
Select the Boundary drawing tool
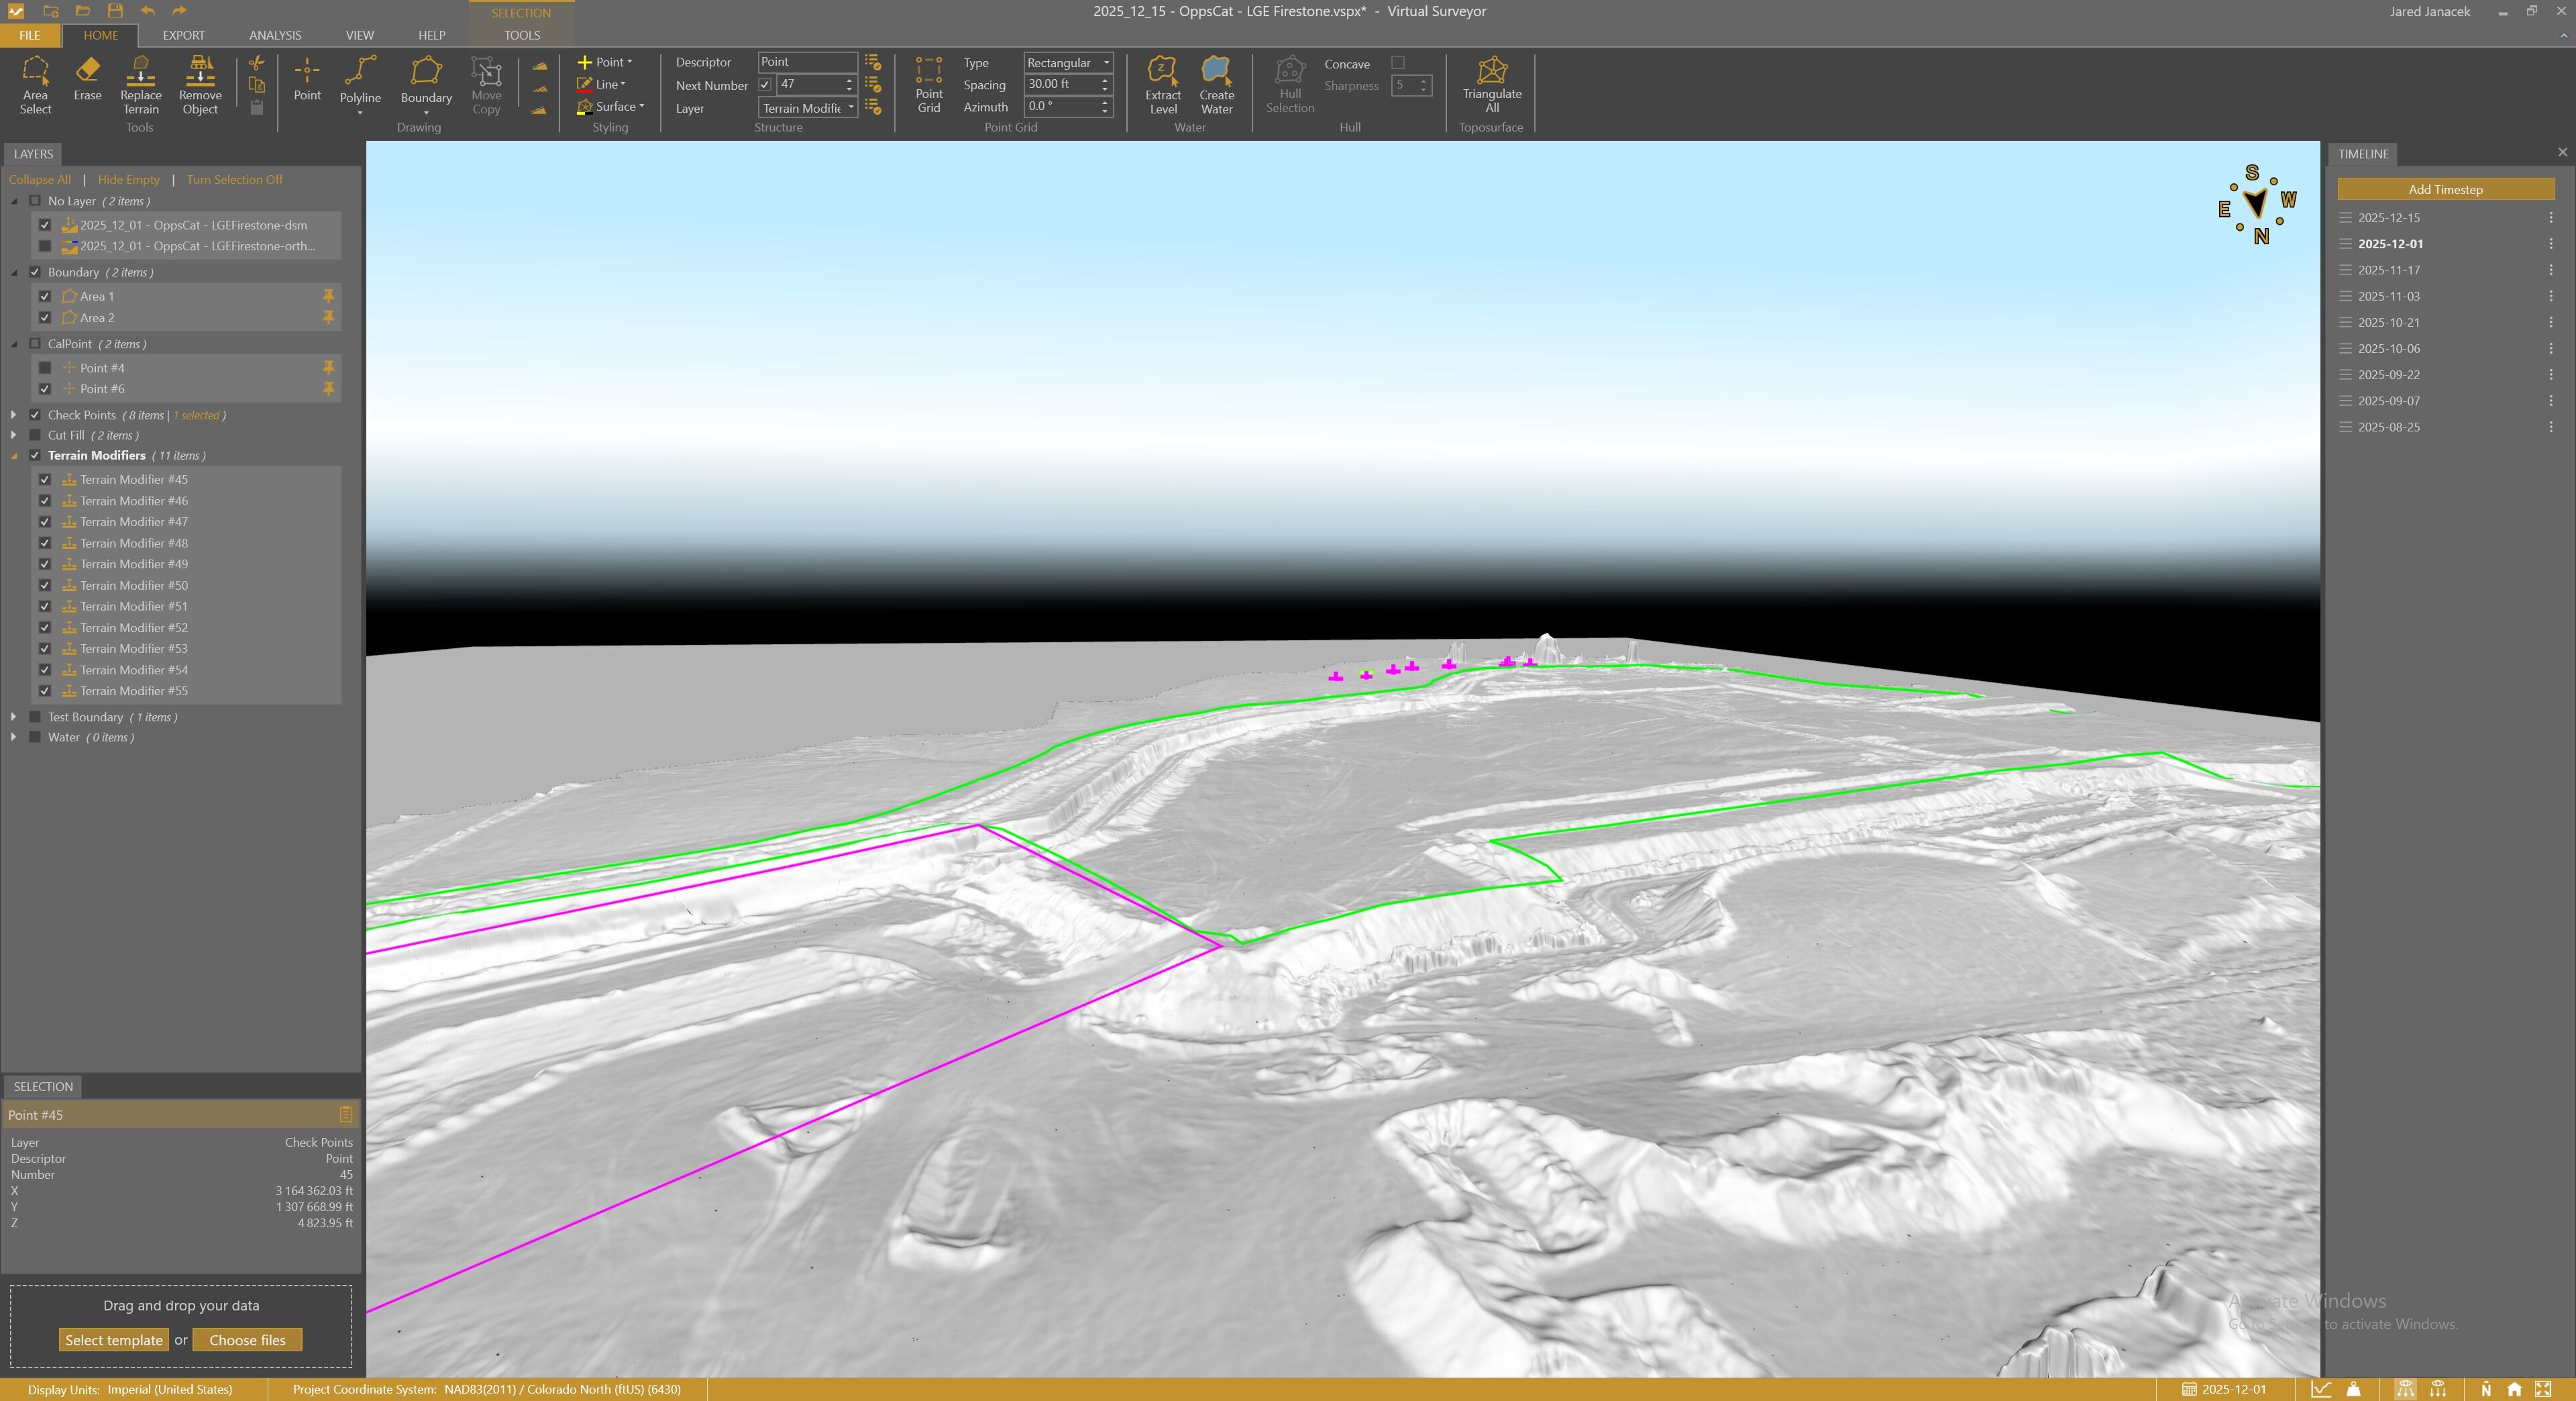(426, 85)
